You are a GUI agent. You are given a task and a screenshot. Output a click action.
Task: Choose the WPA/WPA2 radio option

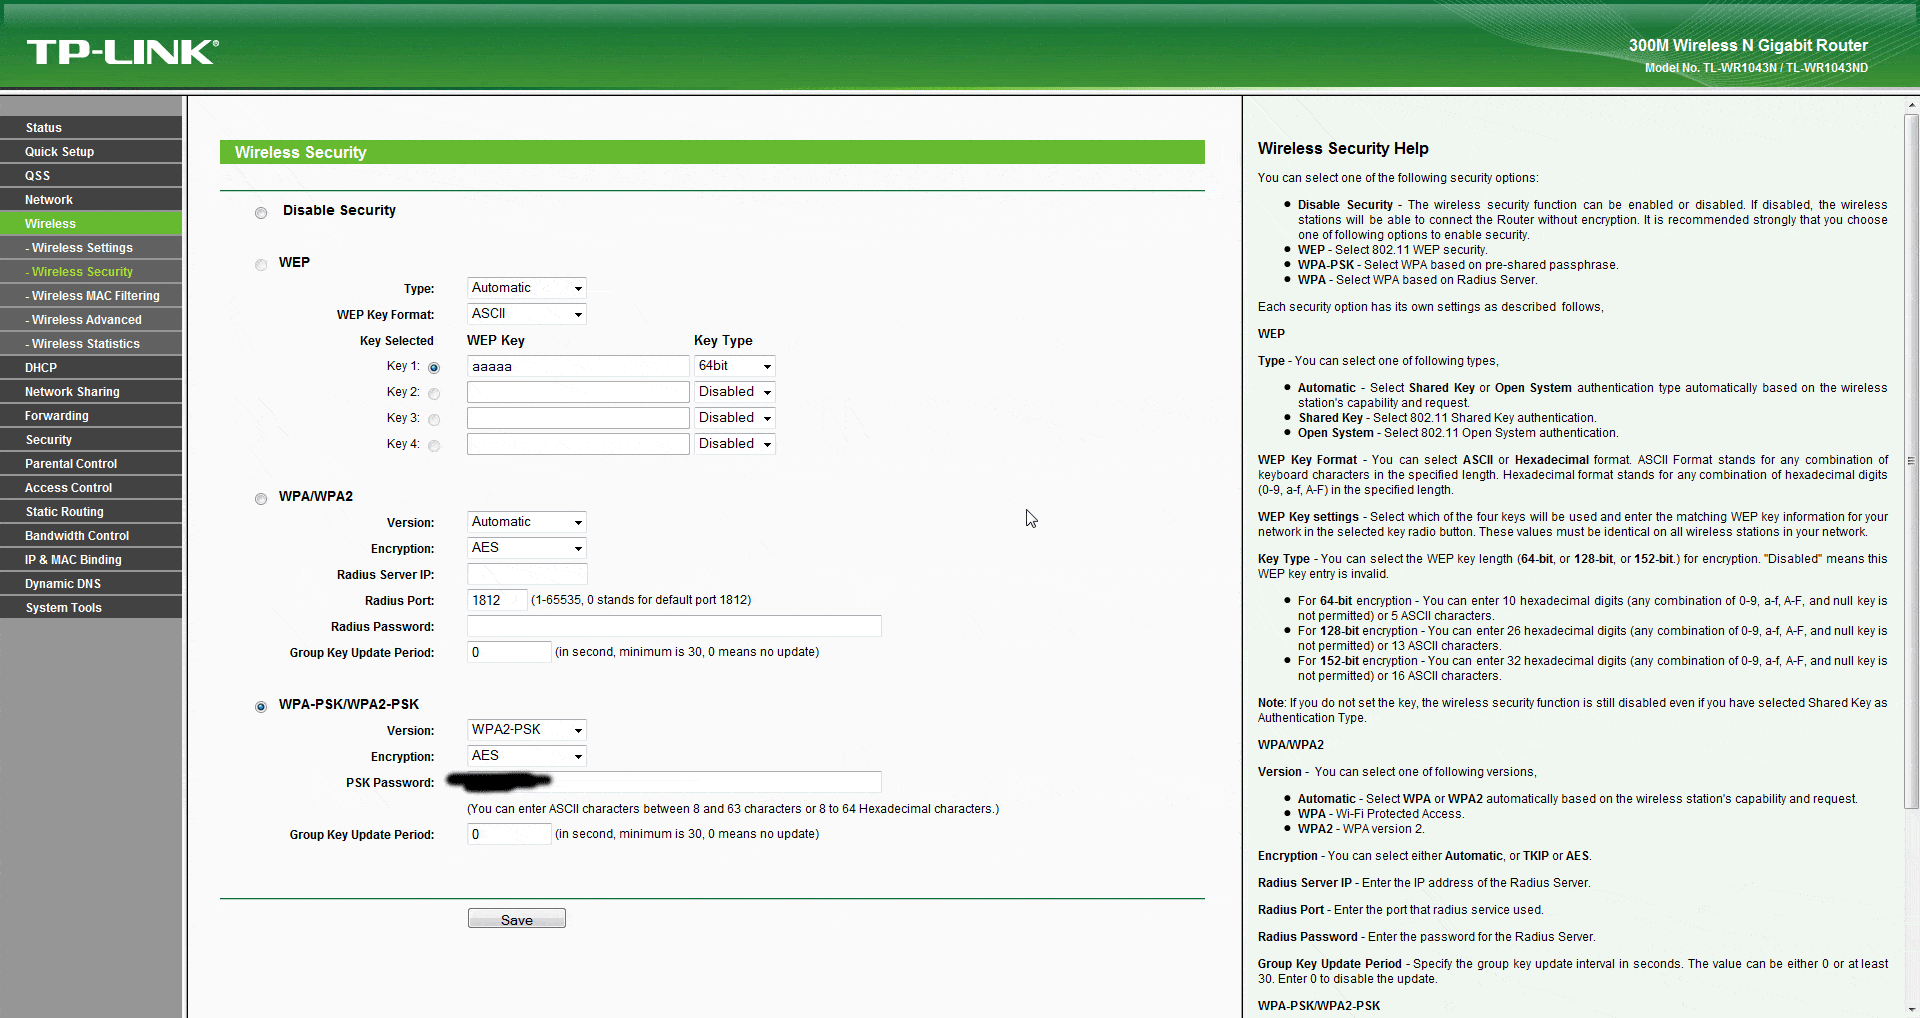261,498
